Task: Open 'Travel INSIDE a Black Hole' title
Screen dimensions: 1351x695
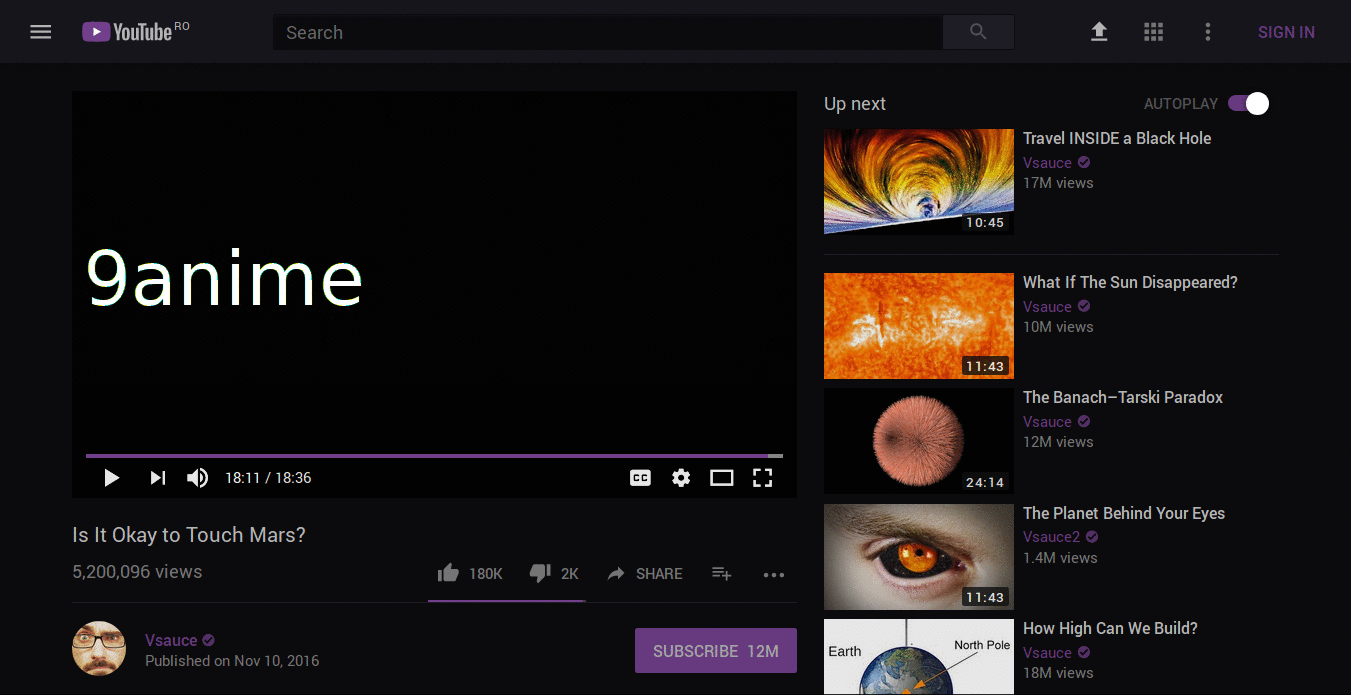Action: pyautogui.click(x=1117, y=138)
